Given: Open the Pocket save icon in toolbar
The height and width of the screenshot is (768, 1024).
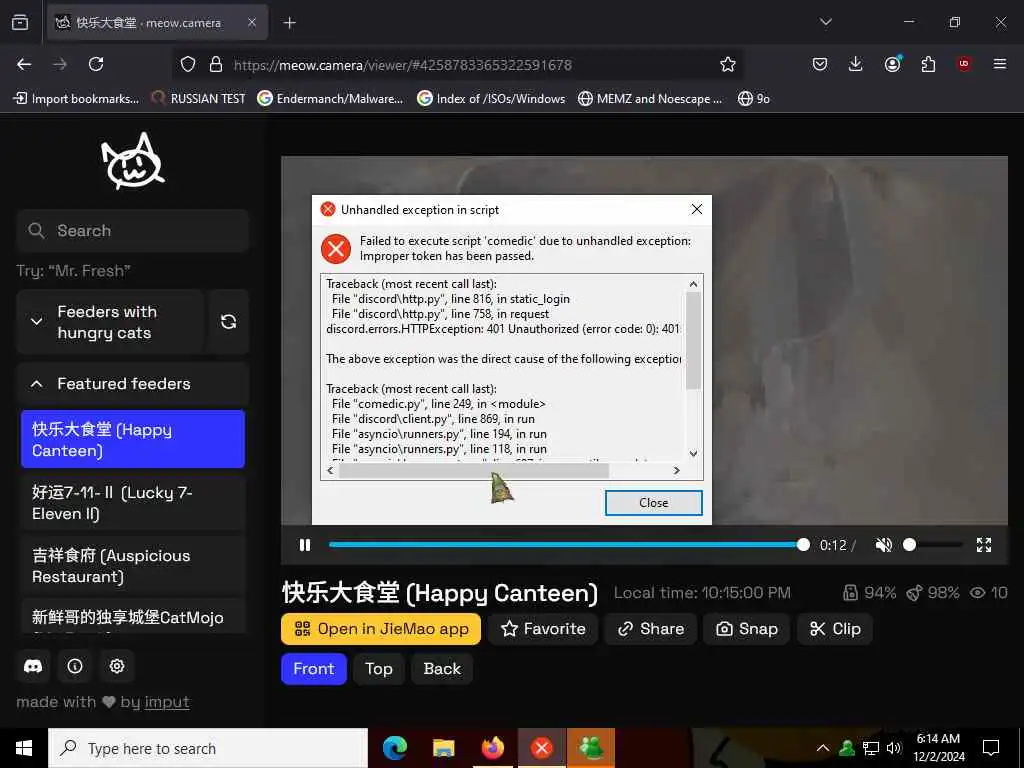Looking at the screenshot, I should [820, 64].
